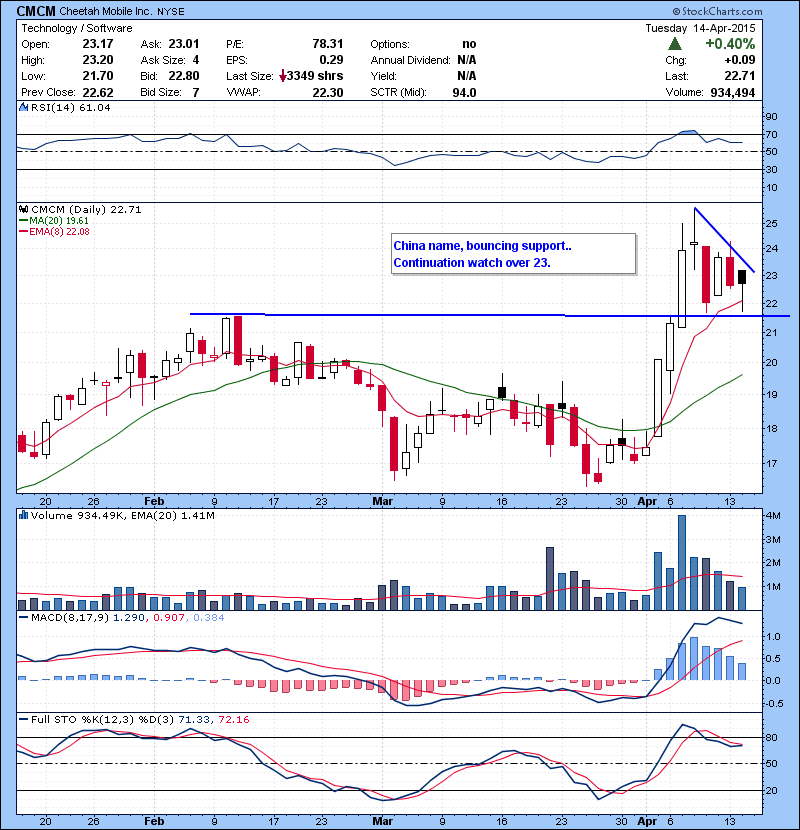800x830 pixels.
Task: Click the Bid price 22.80
Action: coord(184,76)
